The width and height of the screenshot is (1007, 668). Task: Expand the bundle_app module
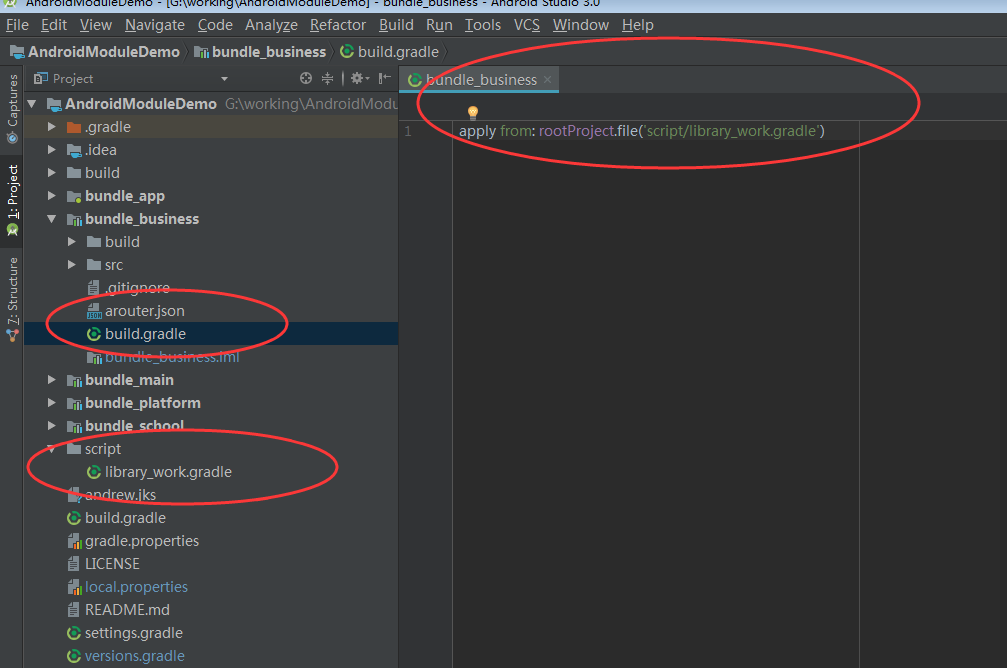pos(51,196)
